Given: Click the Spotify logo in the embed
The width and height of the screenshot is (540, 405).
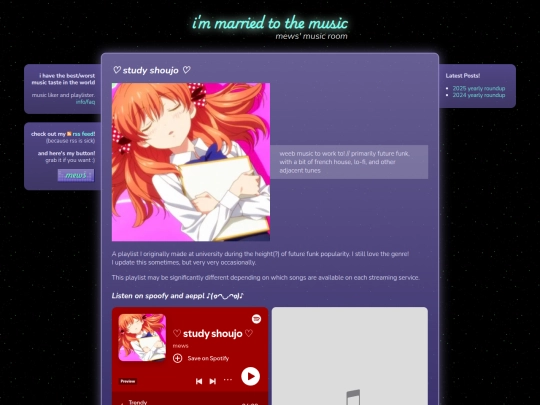Looking at the screenshot, I should tap(256, 319).
